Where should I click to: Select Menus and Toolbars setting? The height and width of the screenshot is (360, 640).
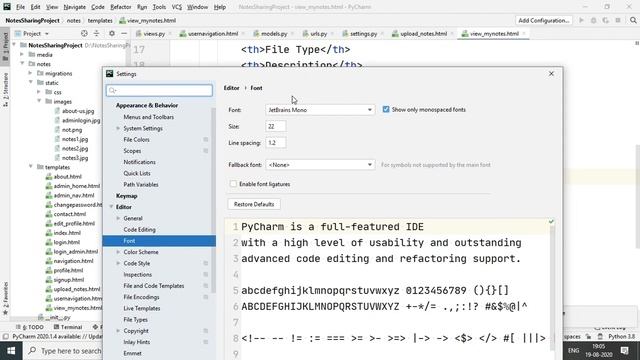click(x=149, y=117)
